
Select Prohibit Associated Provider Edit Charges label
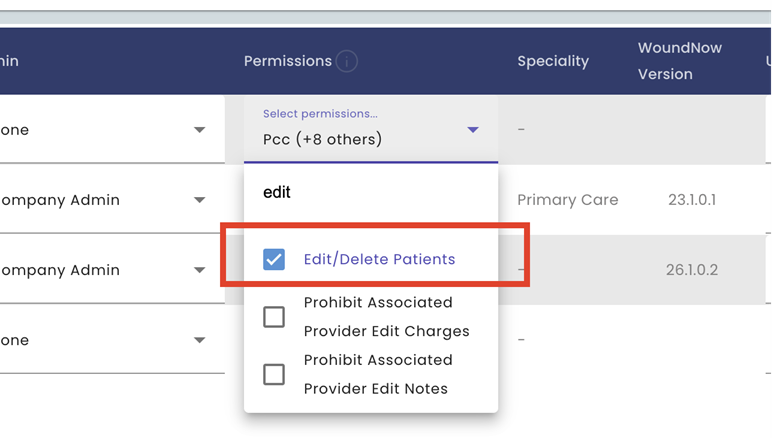click(x=387, y=317)
